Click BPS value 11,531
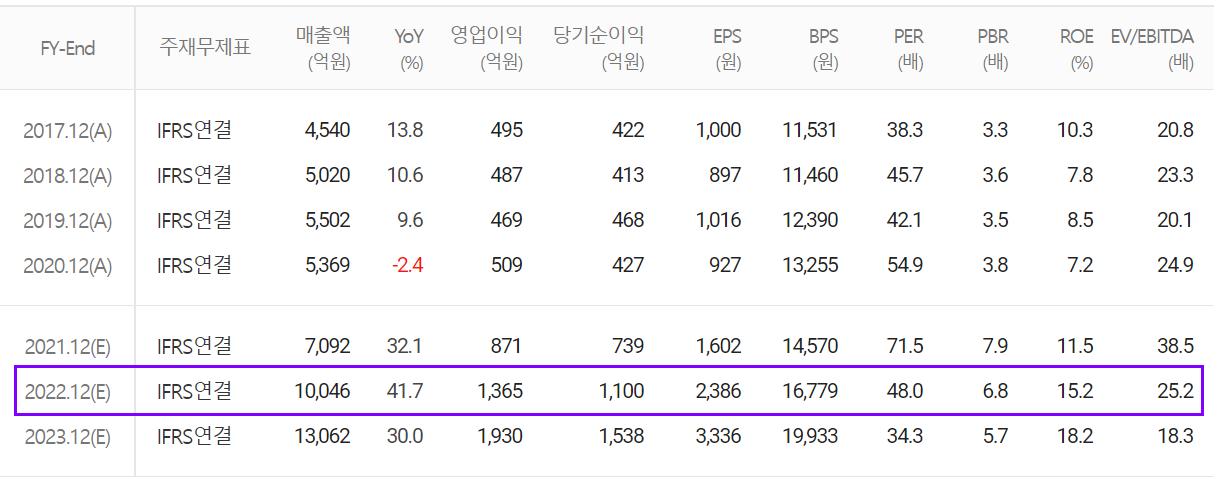This screenshot has height=483, width=1214. pyautogui.click(x=811, y=131)
